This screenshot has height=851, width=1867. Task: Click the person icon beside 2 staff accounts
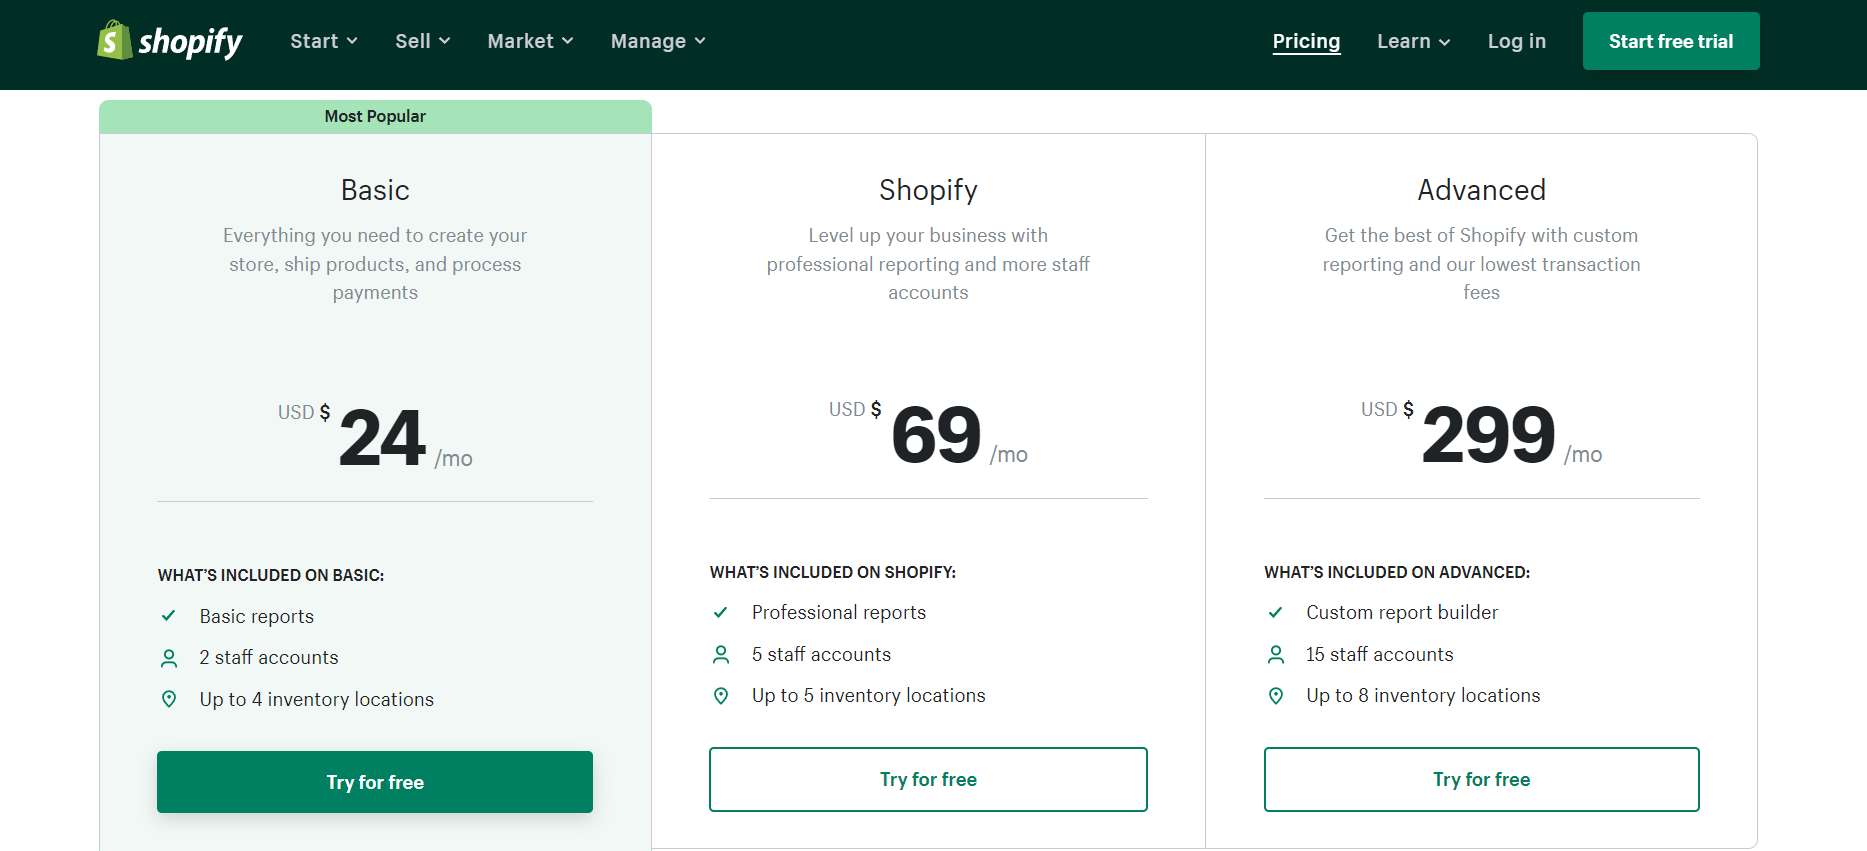coord(169,658)
